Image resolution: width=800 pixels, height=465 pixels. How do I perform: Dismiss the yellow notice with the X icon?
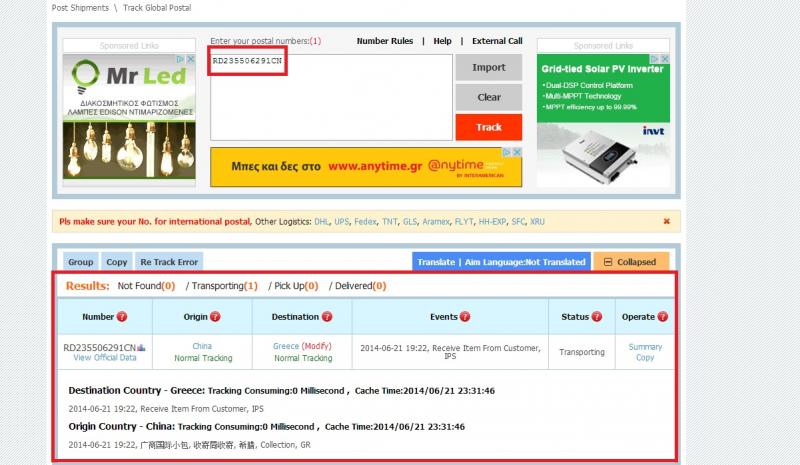[667, 221]
